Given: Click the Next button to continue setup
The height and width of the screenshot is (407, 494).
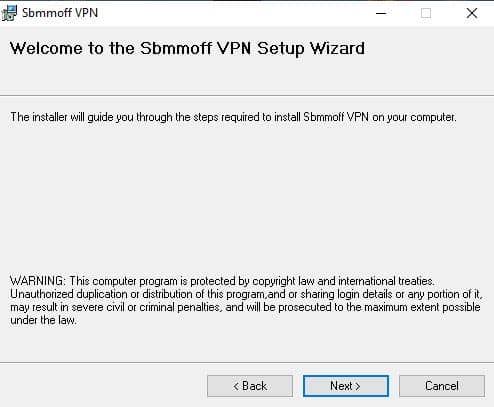Looking at the screenshot, I should 346,386.
